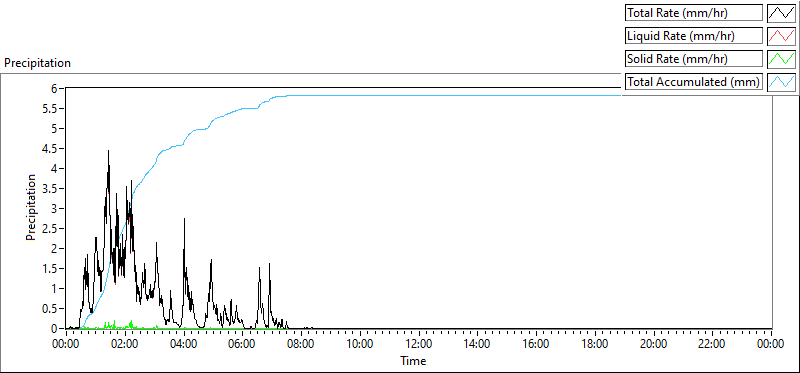Click the 14:00 time axis label

(x=477, y=344)
